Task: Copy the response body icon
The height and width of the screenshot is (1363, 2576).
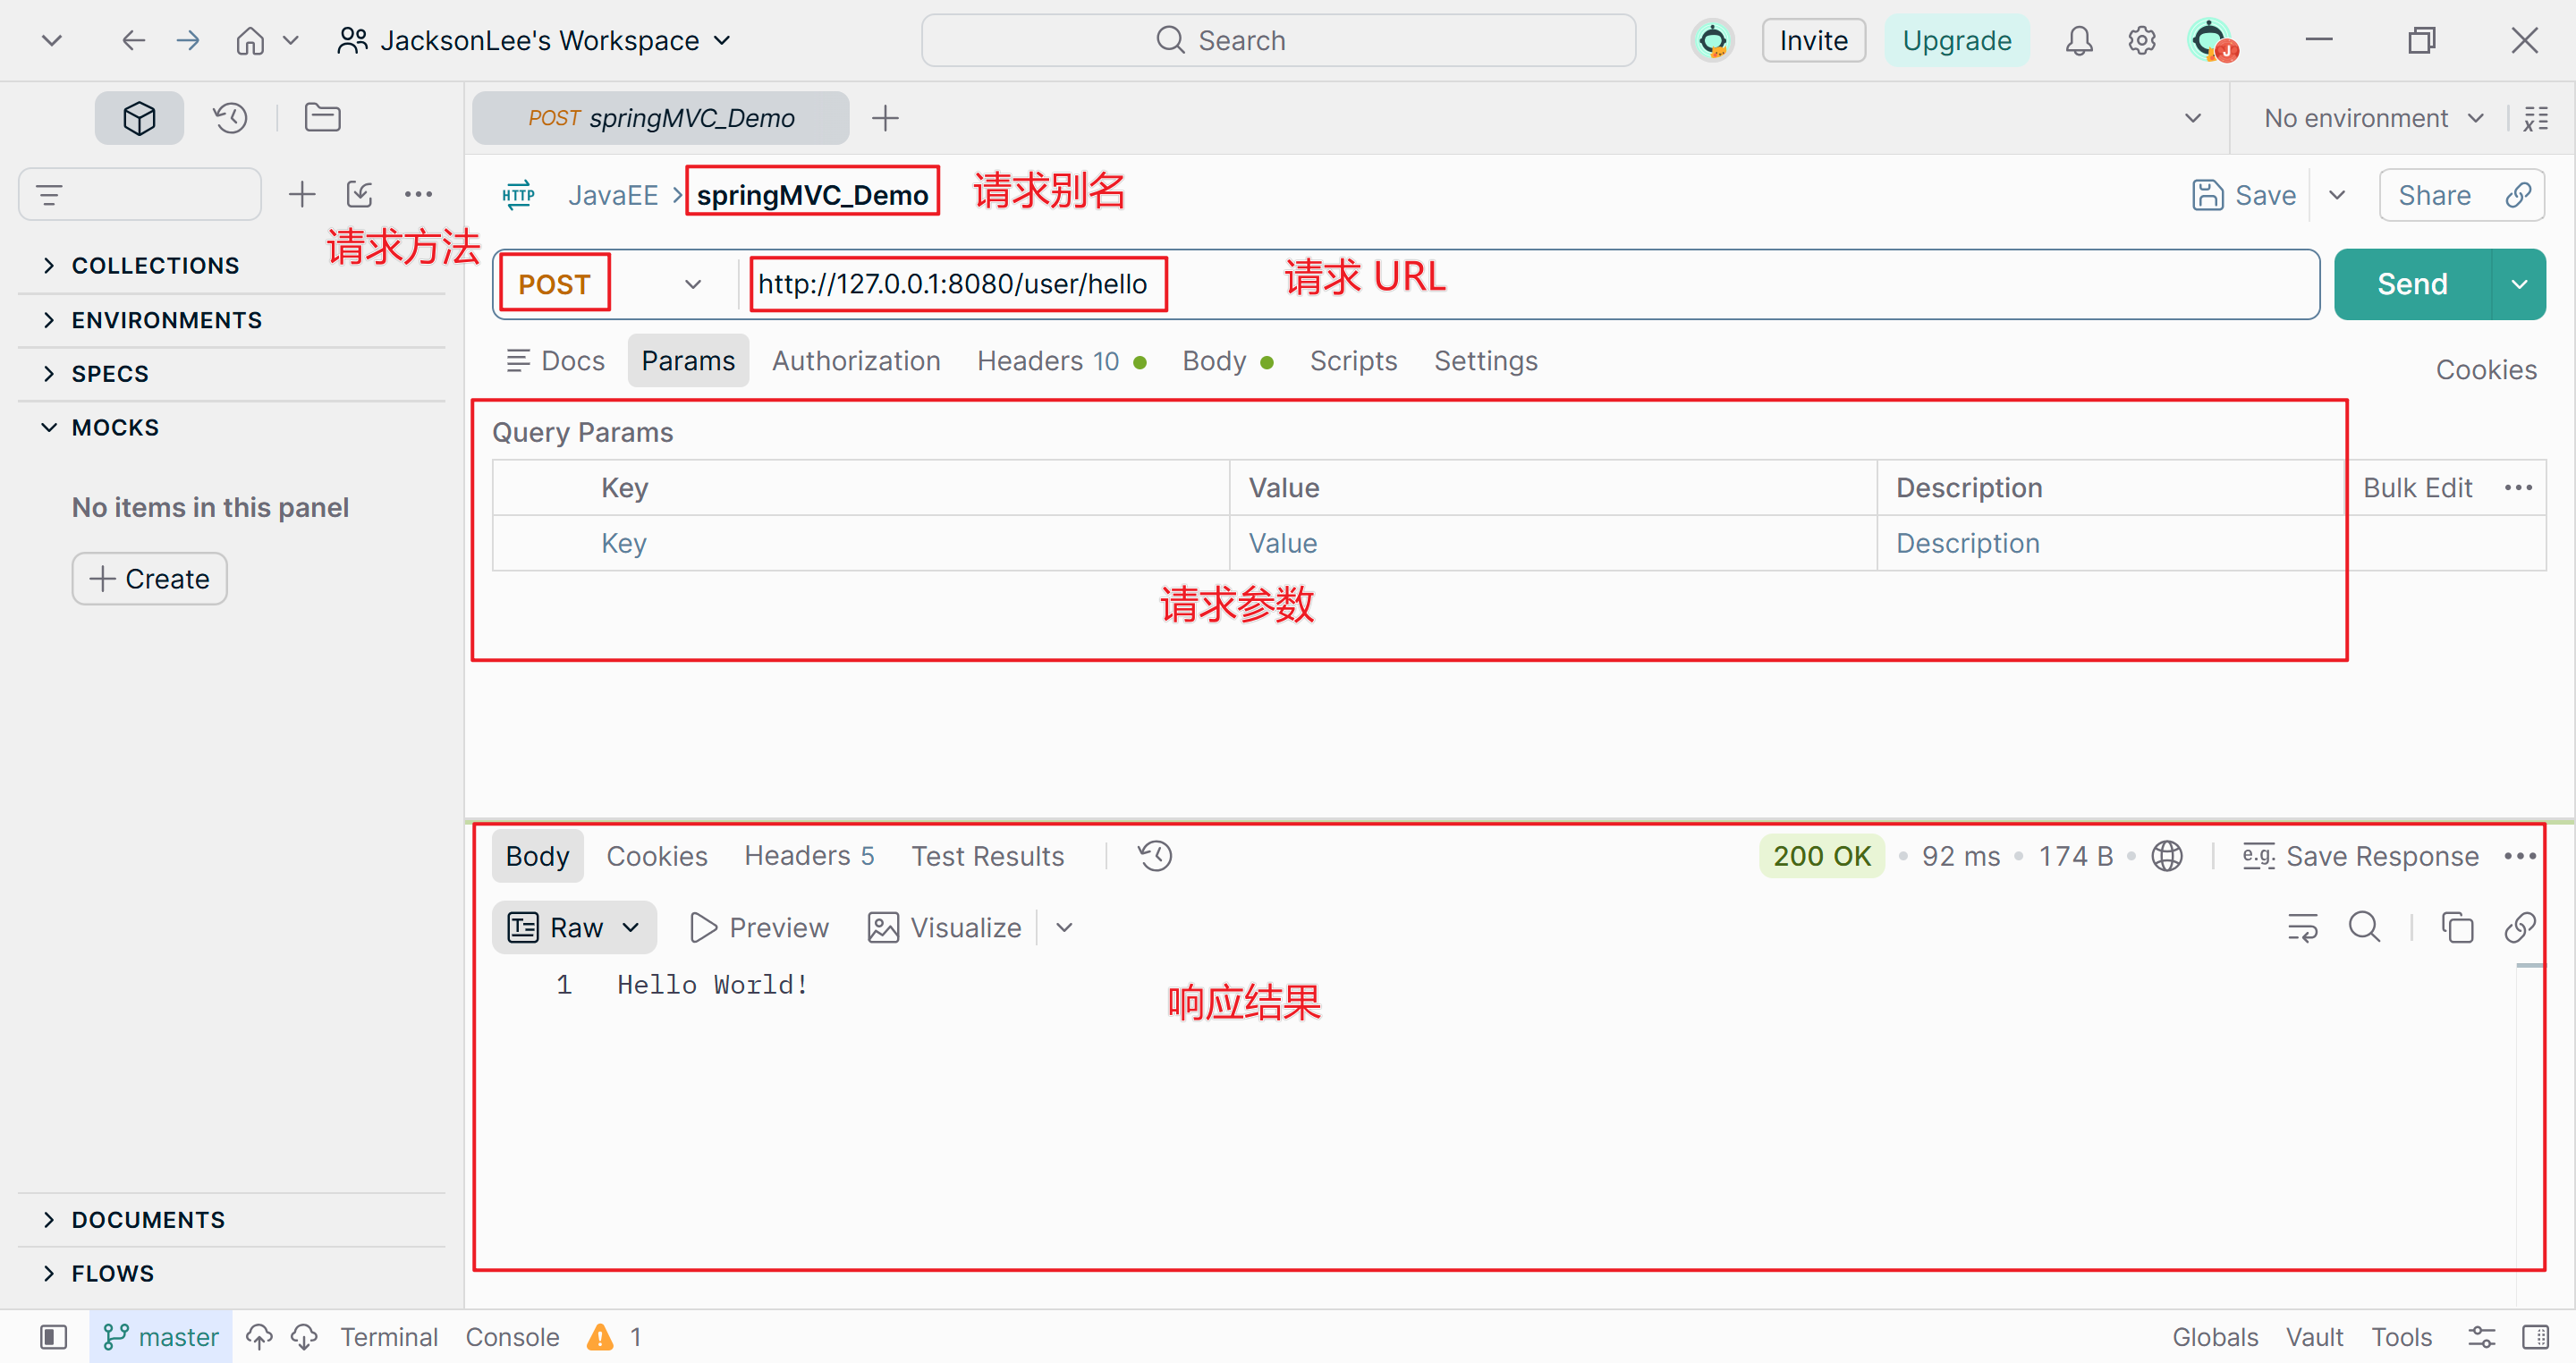Action: (x=2457, y=928)
